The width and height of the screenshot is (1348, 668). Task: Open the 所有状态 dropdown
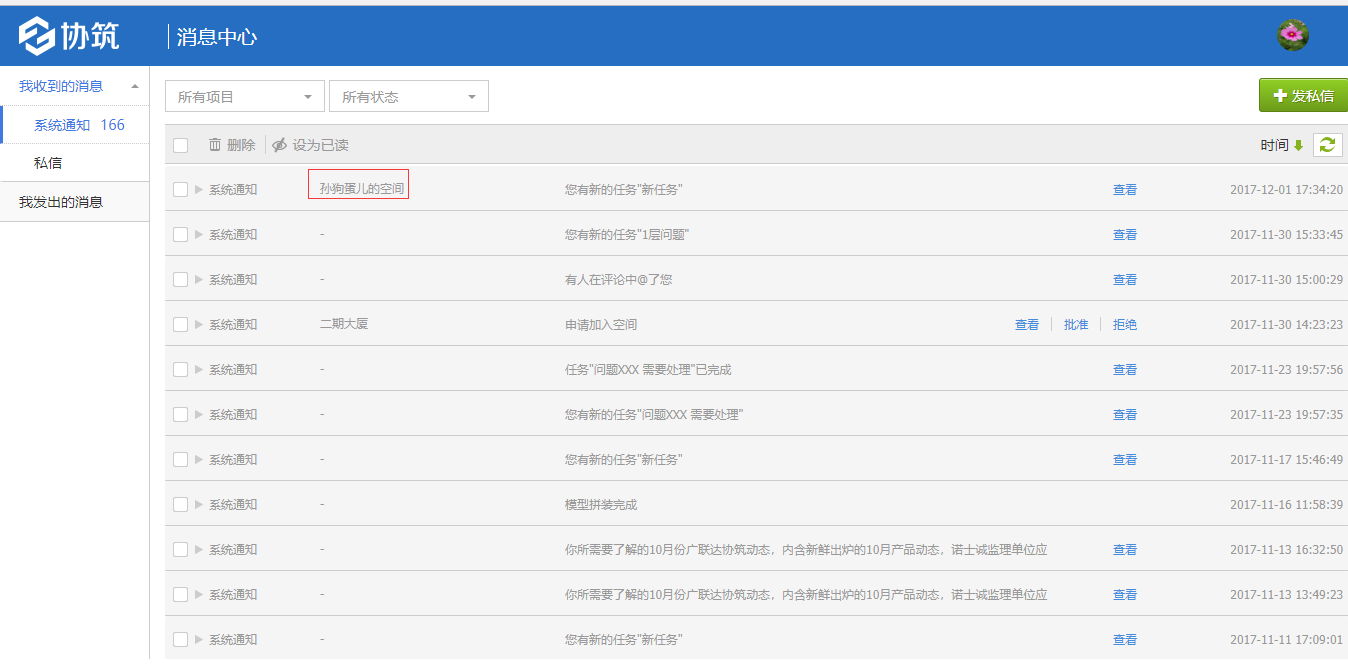tap(409, 95)
